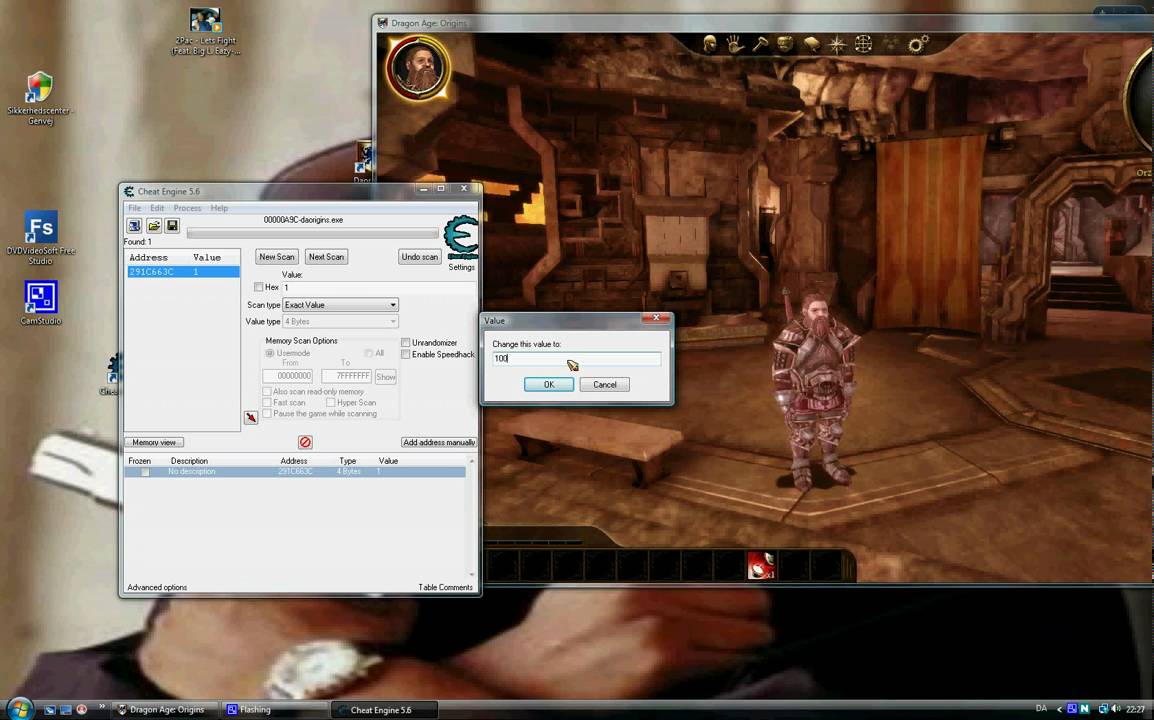The height and width of the screenshot is (720, 1154).
Task: Open Sikkerhedscenter desktop shortcut
Action: (x=40, y=99)
